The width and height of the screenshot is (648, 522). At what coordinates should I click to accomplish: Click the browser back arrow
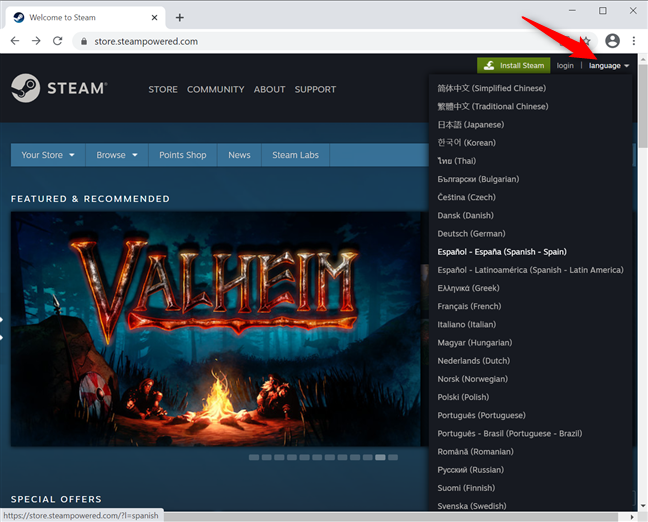click(15, 41)
